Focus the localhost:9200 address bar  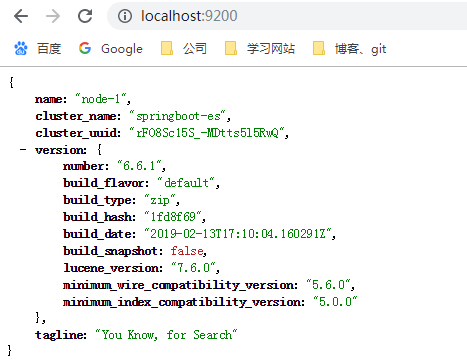[287, 16]
